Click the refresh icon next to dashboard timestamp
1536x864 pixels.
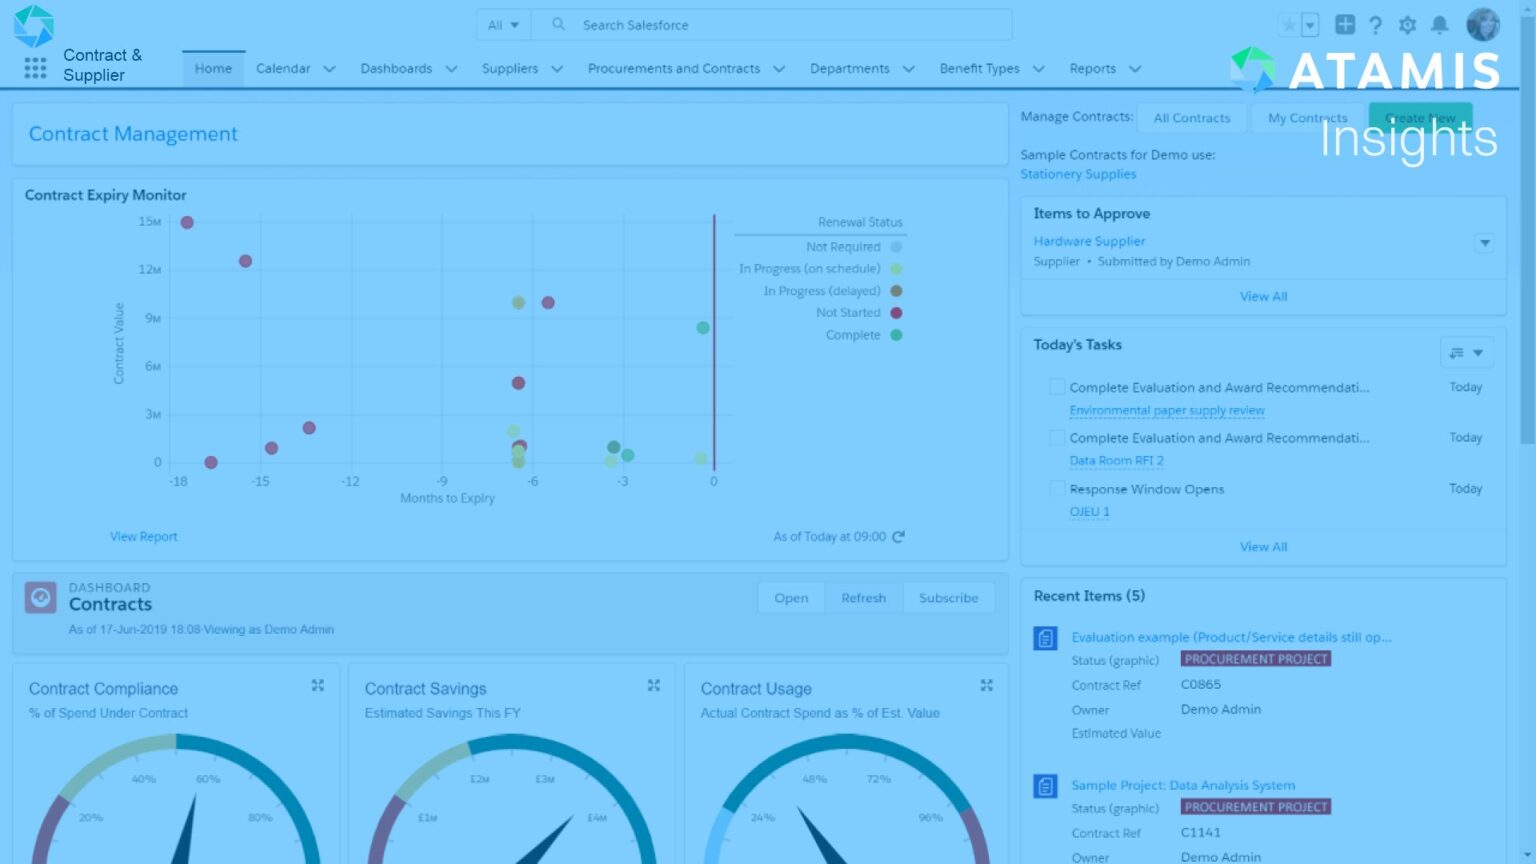[x=898, y=536]
